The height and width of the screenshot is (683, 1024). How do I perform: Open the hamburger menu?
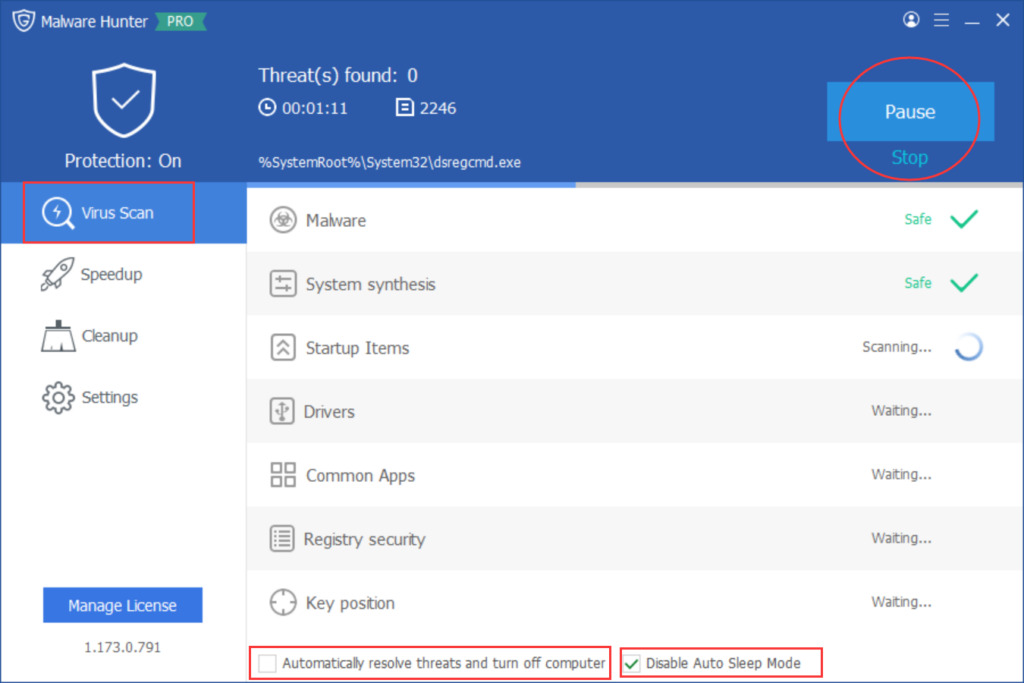coord(941,19)
